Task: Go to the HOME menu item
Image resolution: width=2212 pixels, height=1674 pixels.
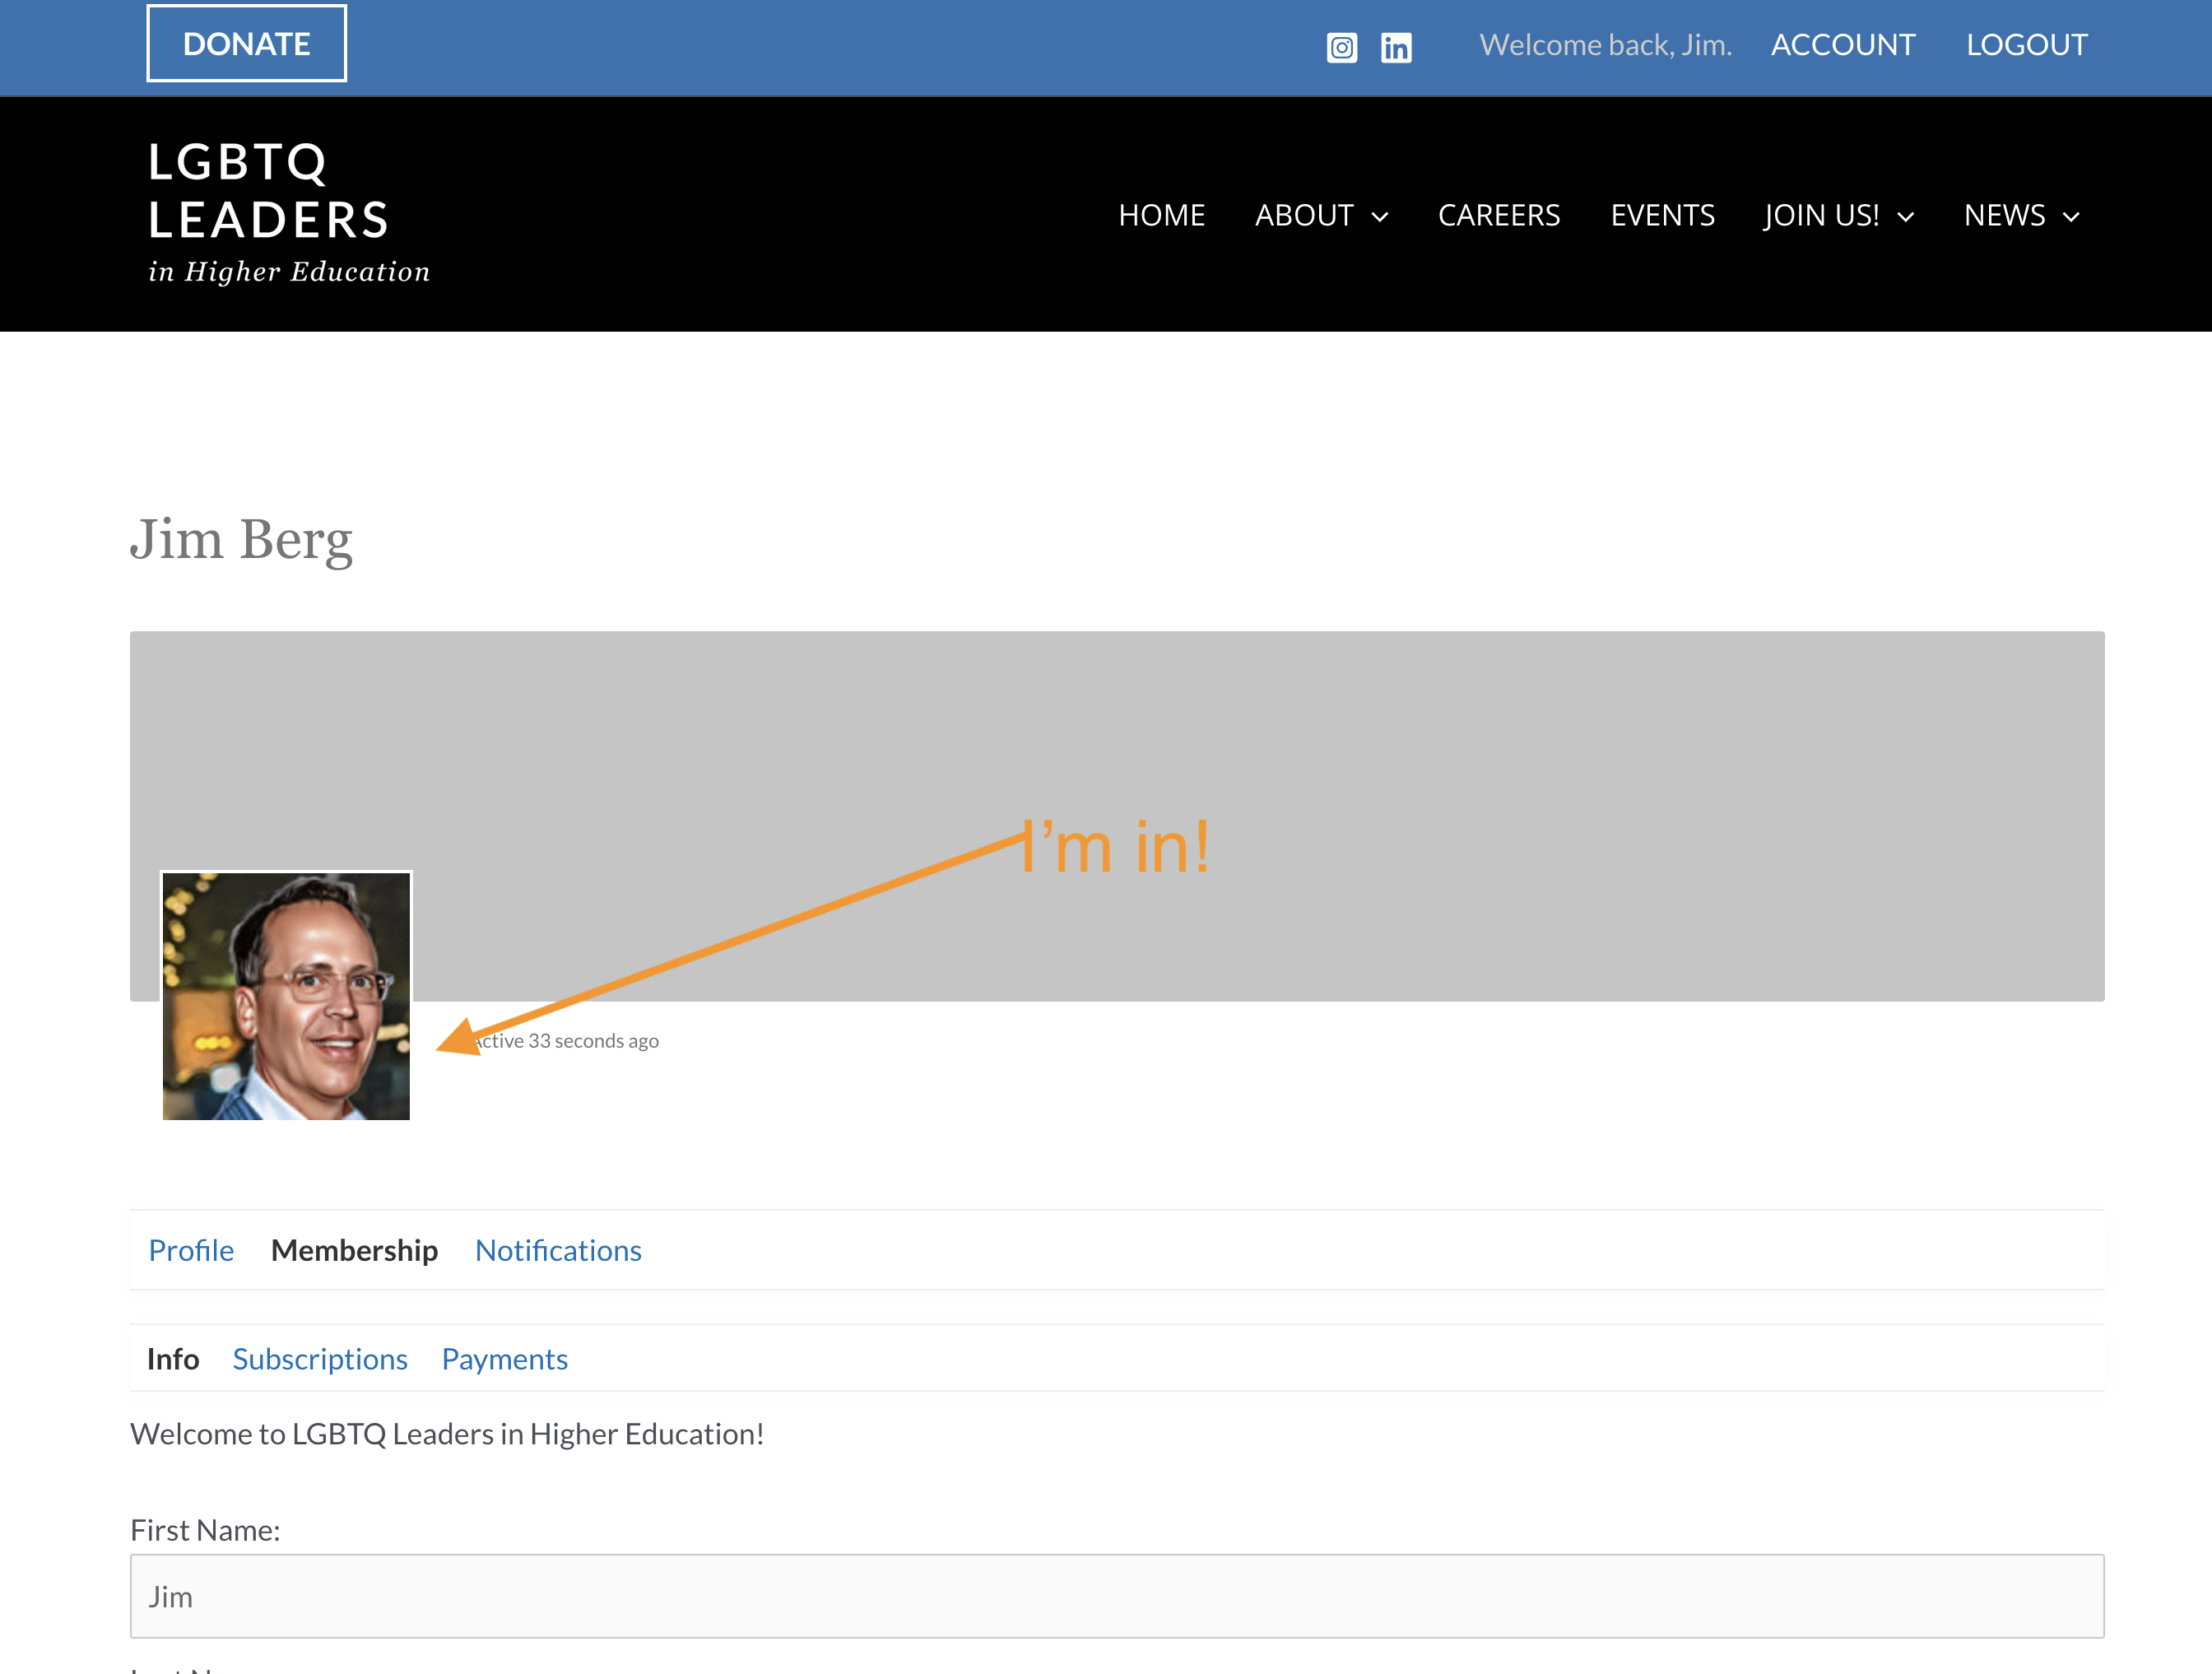Action: tap(1161, 215)
